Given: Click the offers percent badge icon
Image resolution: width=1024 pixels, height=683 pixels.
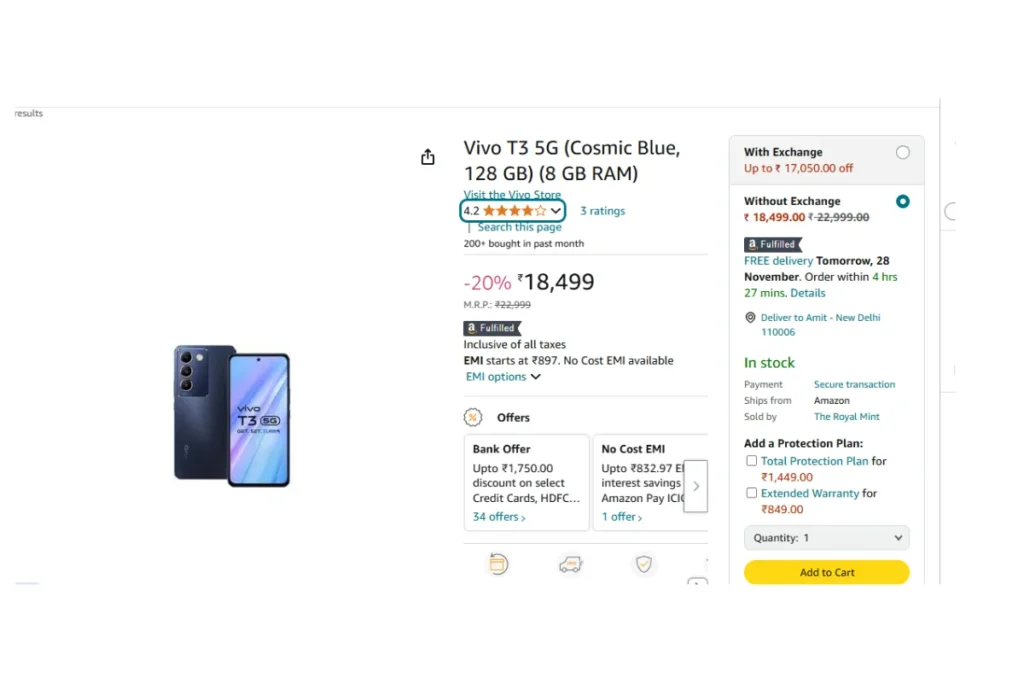Looking at the screenshot, I should 473,417.
